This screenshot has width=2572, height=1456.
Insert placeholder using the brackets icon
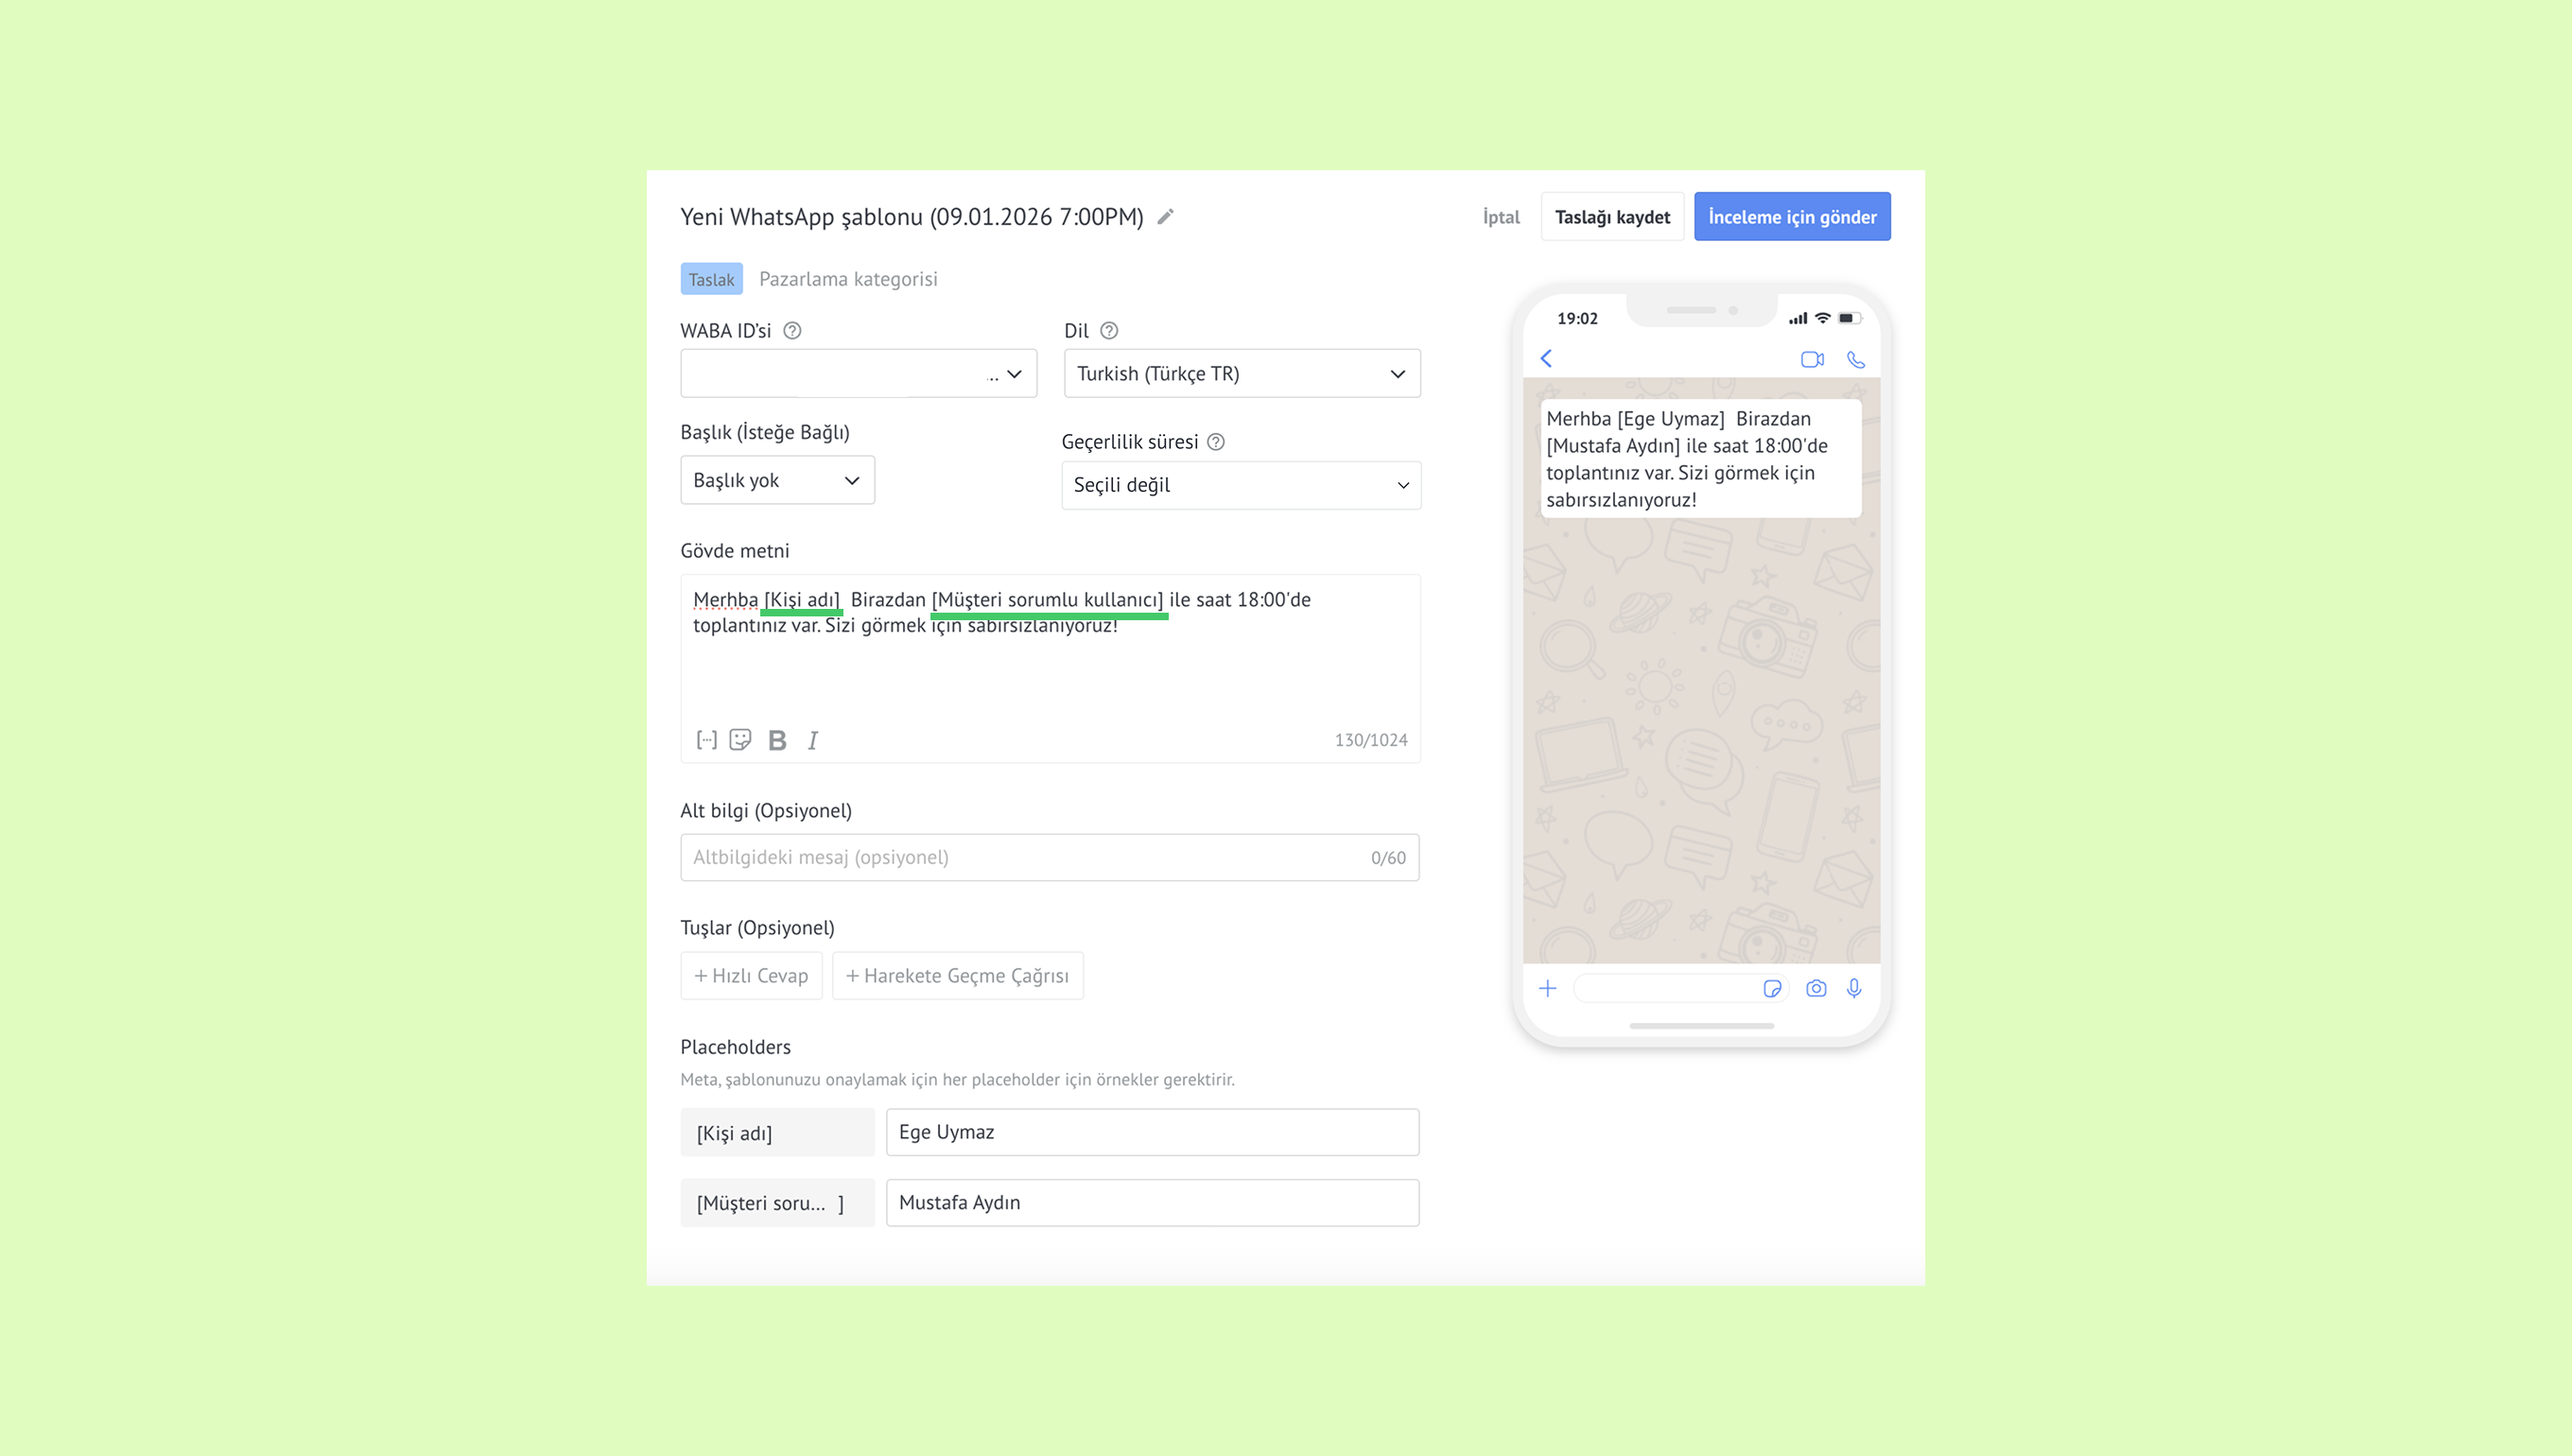click(x=706, y=740)
